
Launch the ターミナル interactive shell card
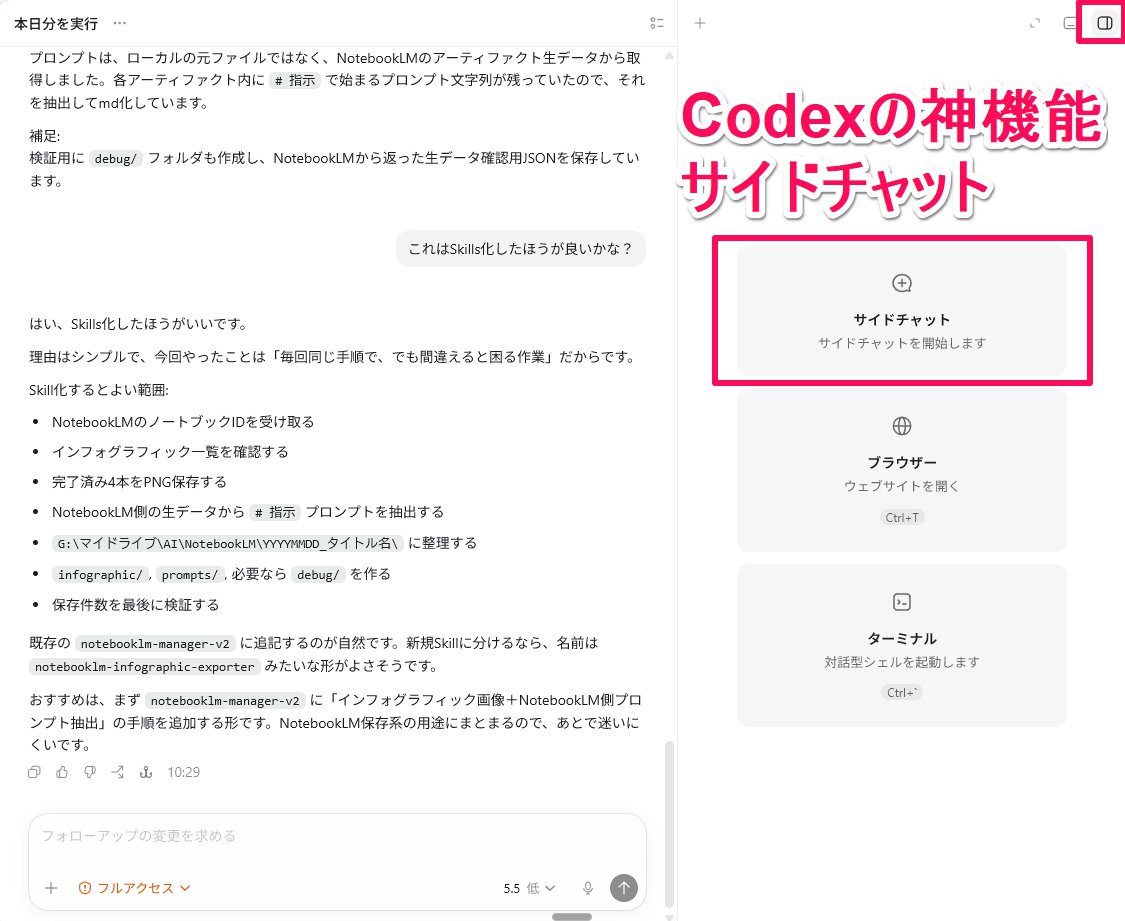pos(902,646)
